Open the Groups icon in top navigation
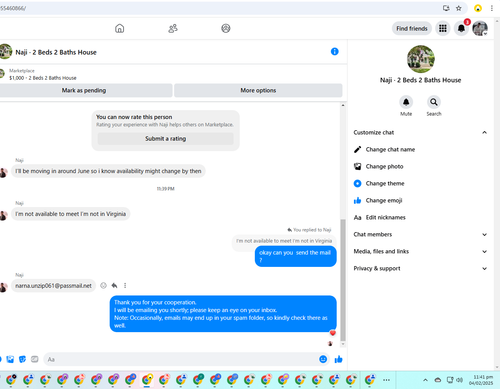Image resolution: width=500 pixels, height=389 pixels. click(226, 29)
